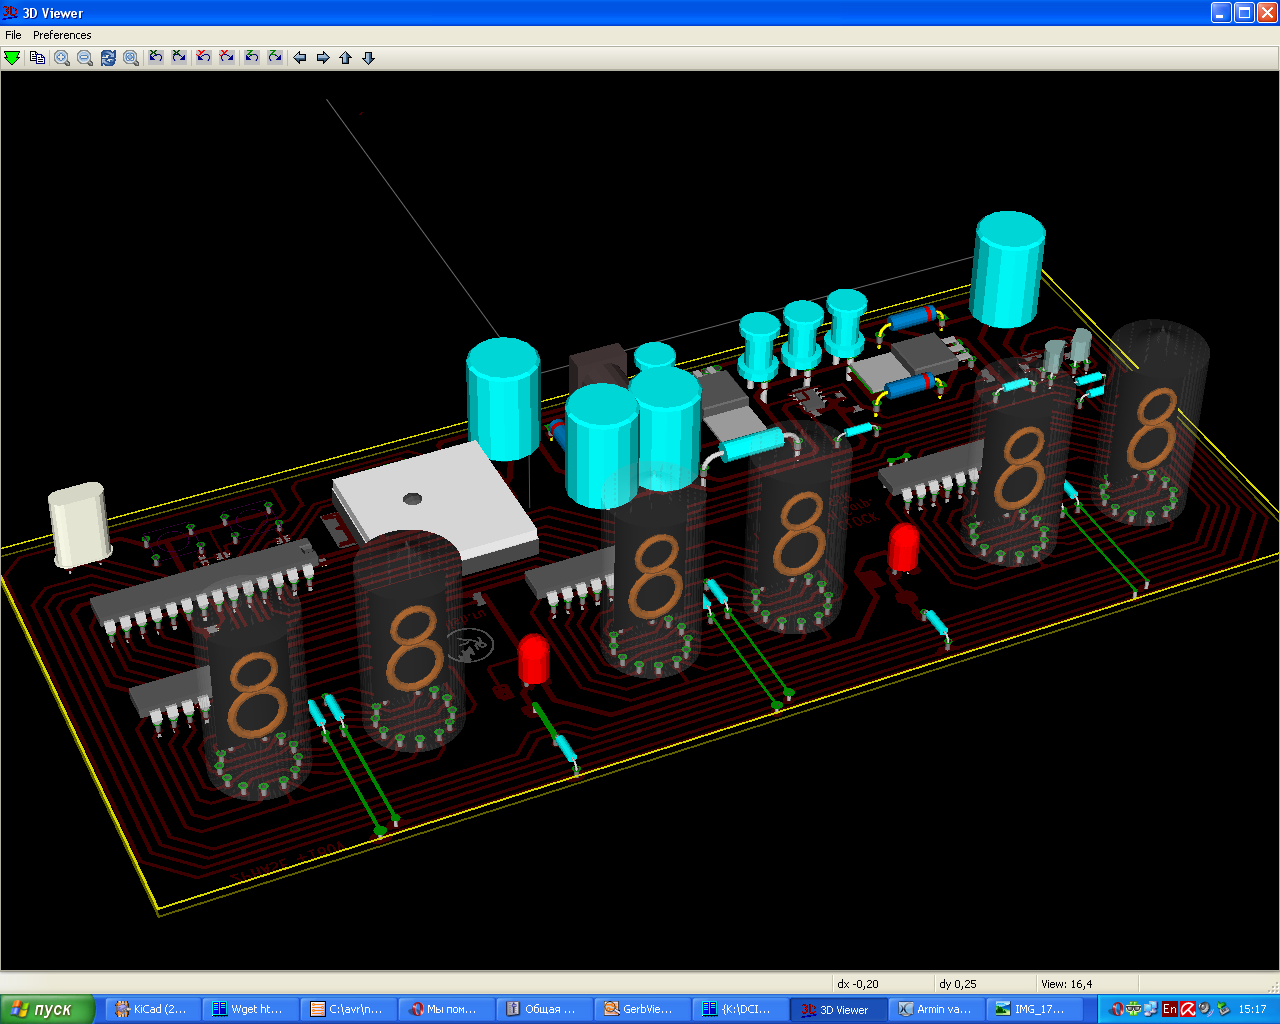Move view left with arrow icon

[299, 58]
